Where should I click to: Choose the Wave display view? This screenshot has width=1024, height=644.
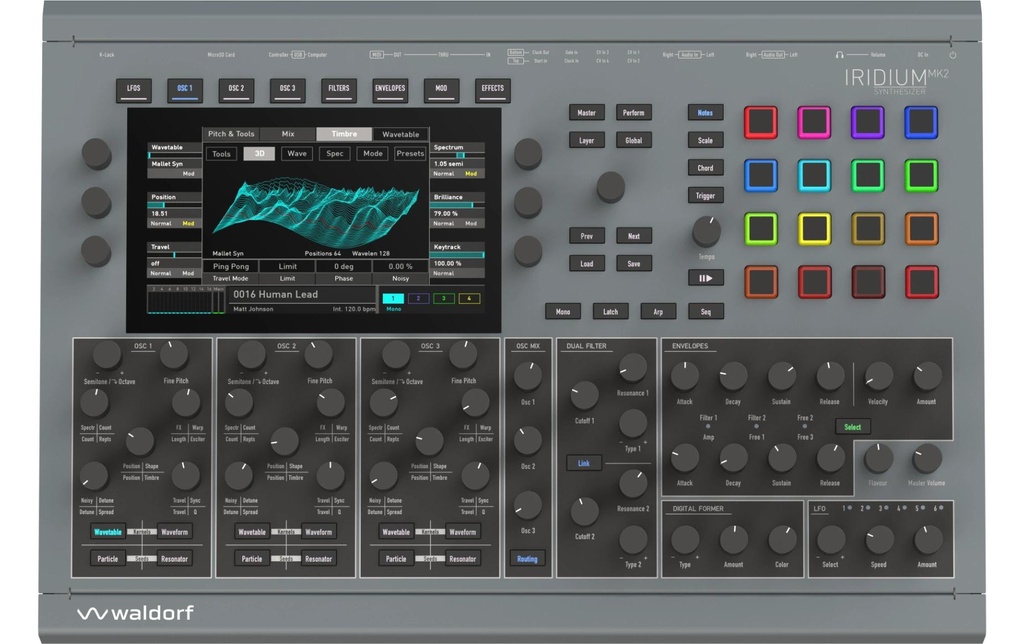[297, 153]
